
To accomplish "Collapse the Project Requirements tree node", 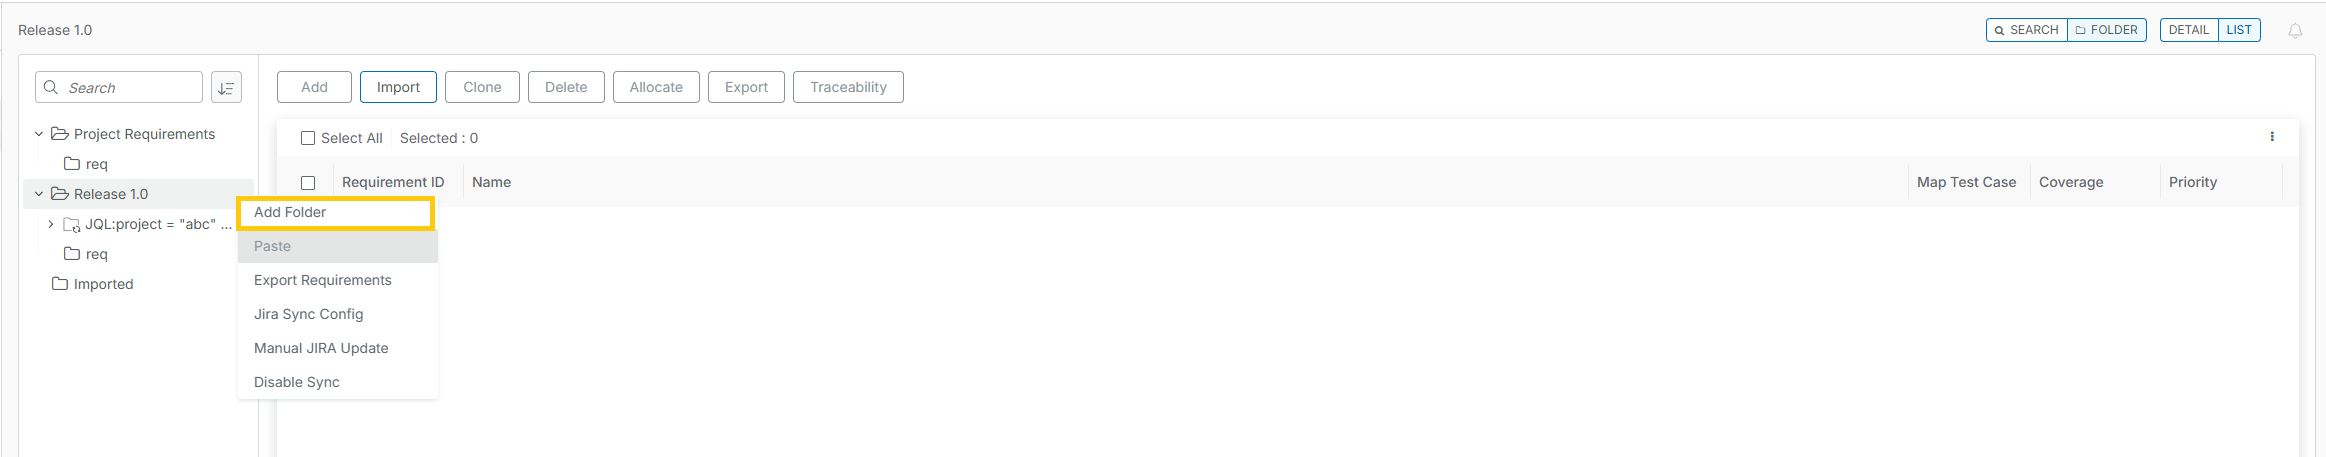I will pyautogui.click(x=39, y=134).
